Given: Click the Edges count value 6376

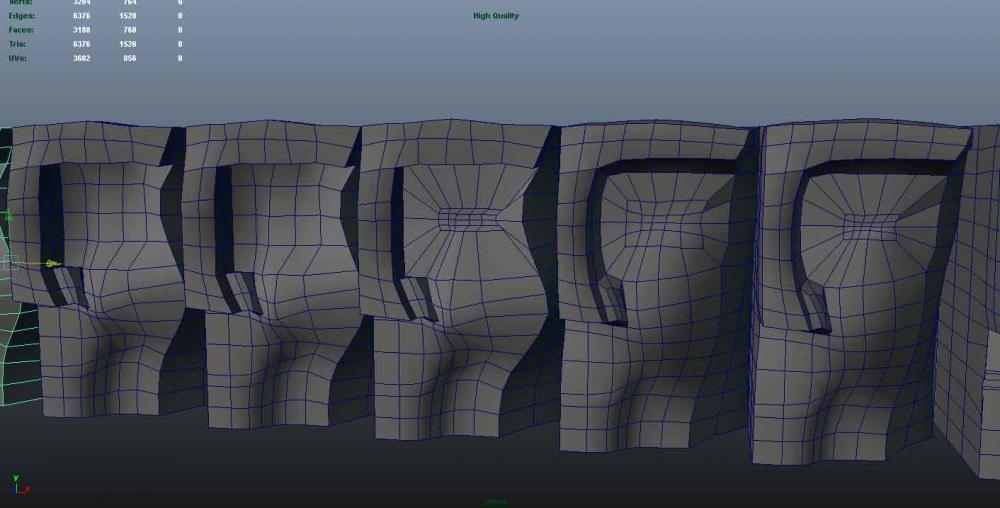Looking at the screenshot, I should tap(82, 16).
